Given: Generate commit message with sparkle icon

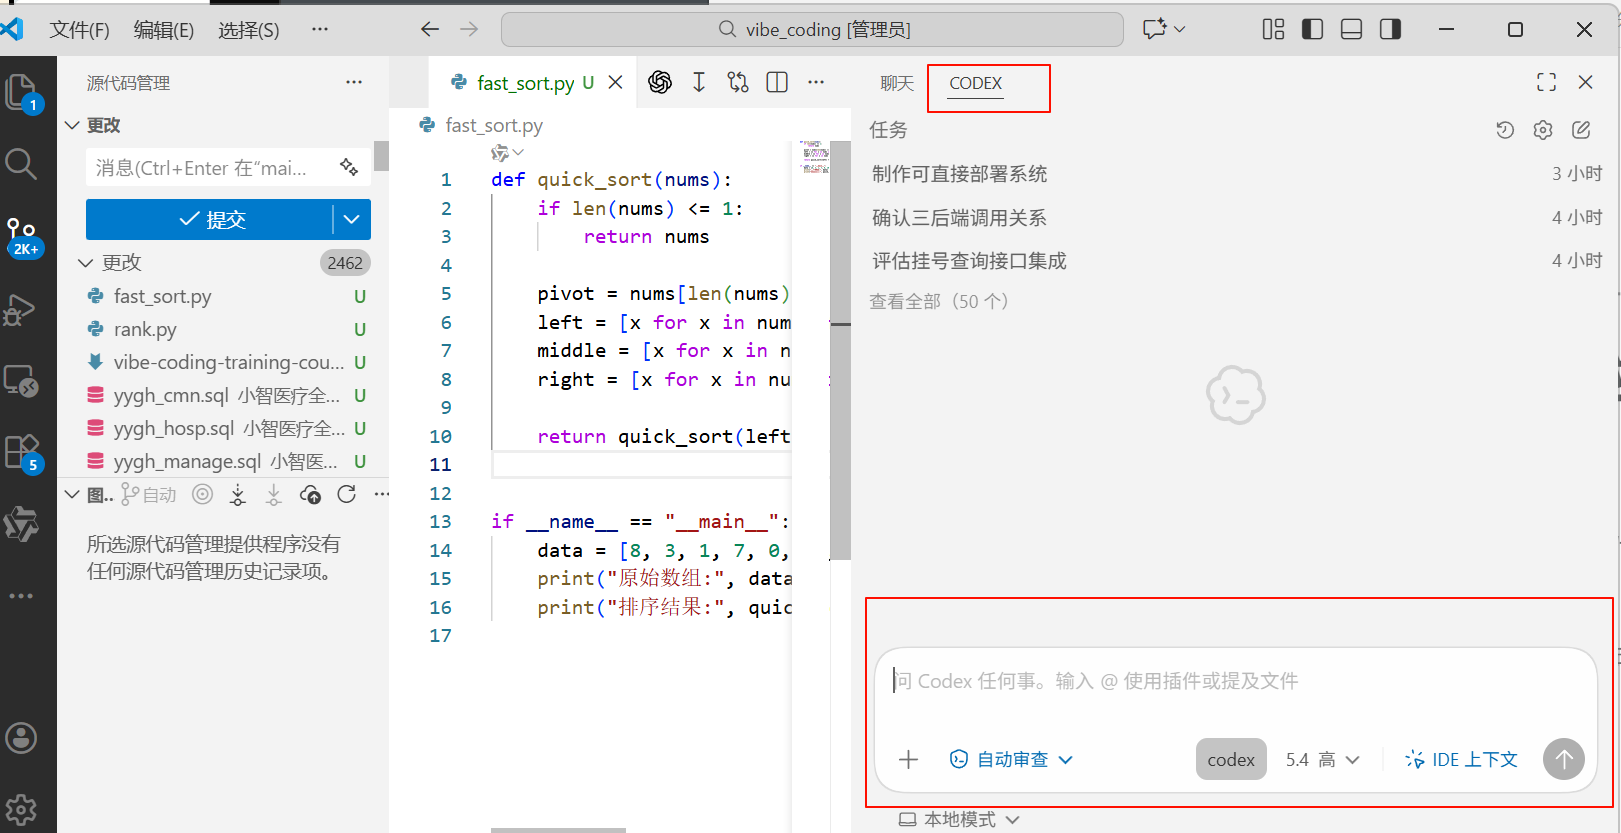Looking at the screenshot, I should (x=349, y=167).
